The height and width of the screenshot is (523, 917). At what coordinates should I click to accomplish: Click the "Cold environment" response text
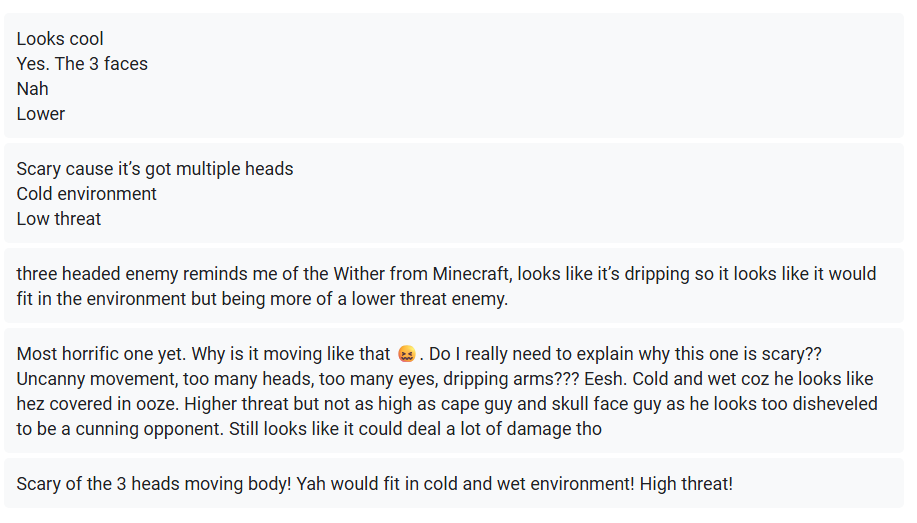pos(87,194)
